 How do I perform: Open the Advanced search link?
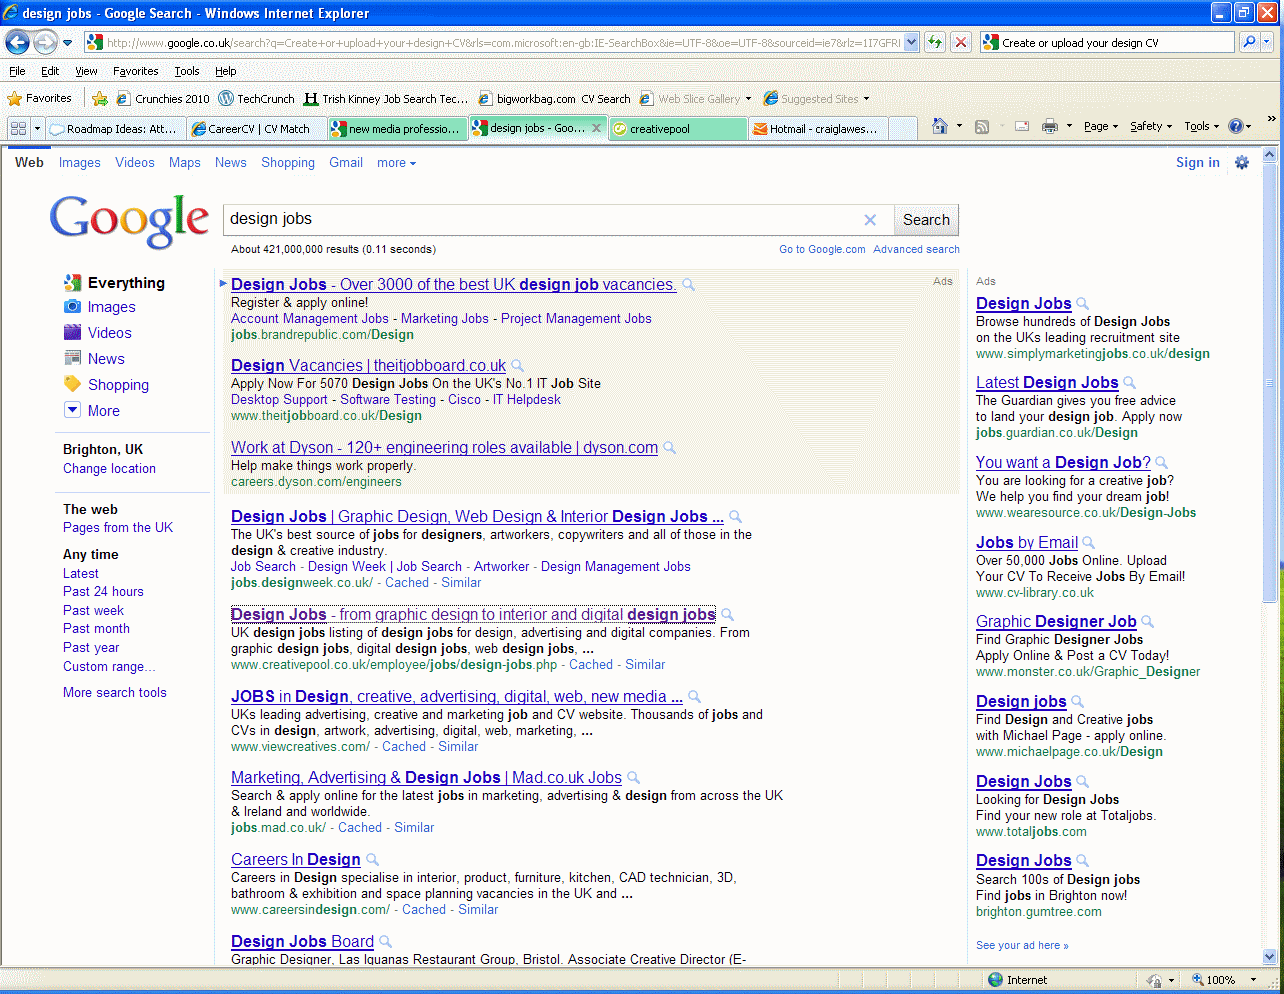(x=916, y=249)
